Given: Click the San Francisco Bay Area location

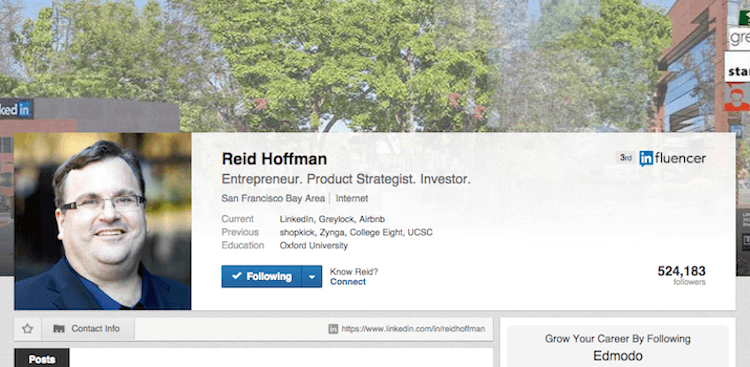Looking at the screenshot, I should click(x=273, y=198).
